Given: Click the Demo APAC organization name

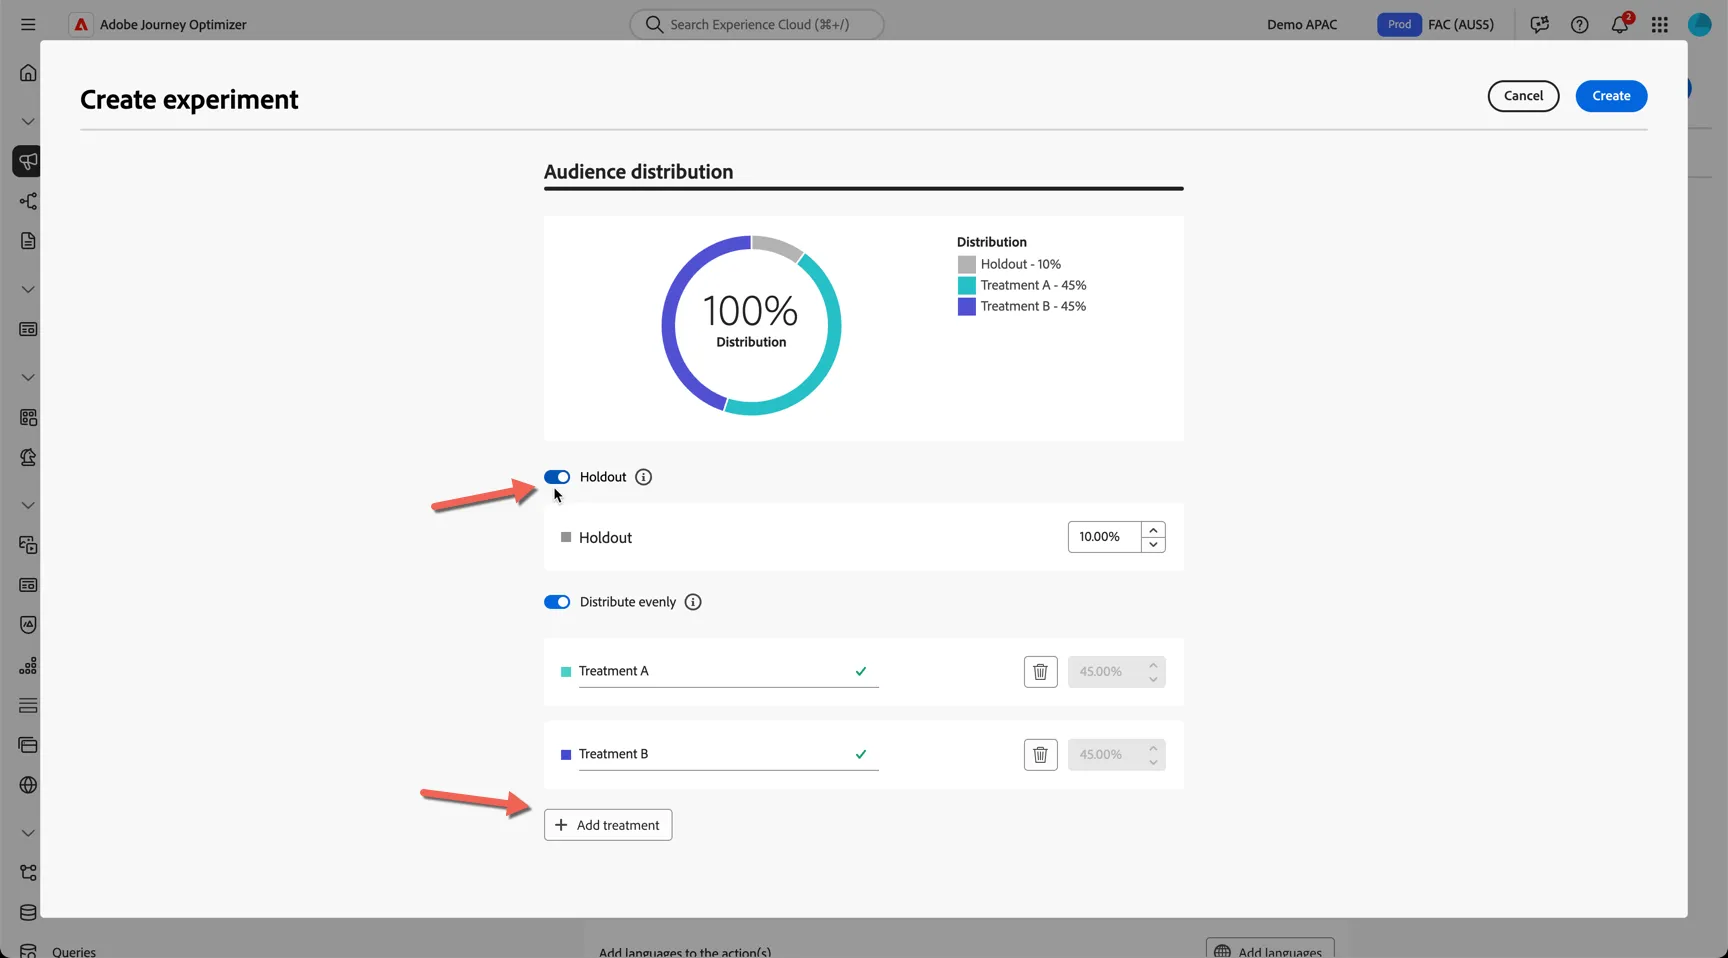Looking at the screenshot, I should click(x=1302, y=24).
